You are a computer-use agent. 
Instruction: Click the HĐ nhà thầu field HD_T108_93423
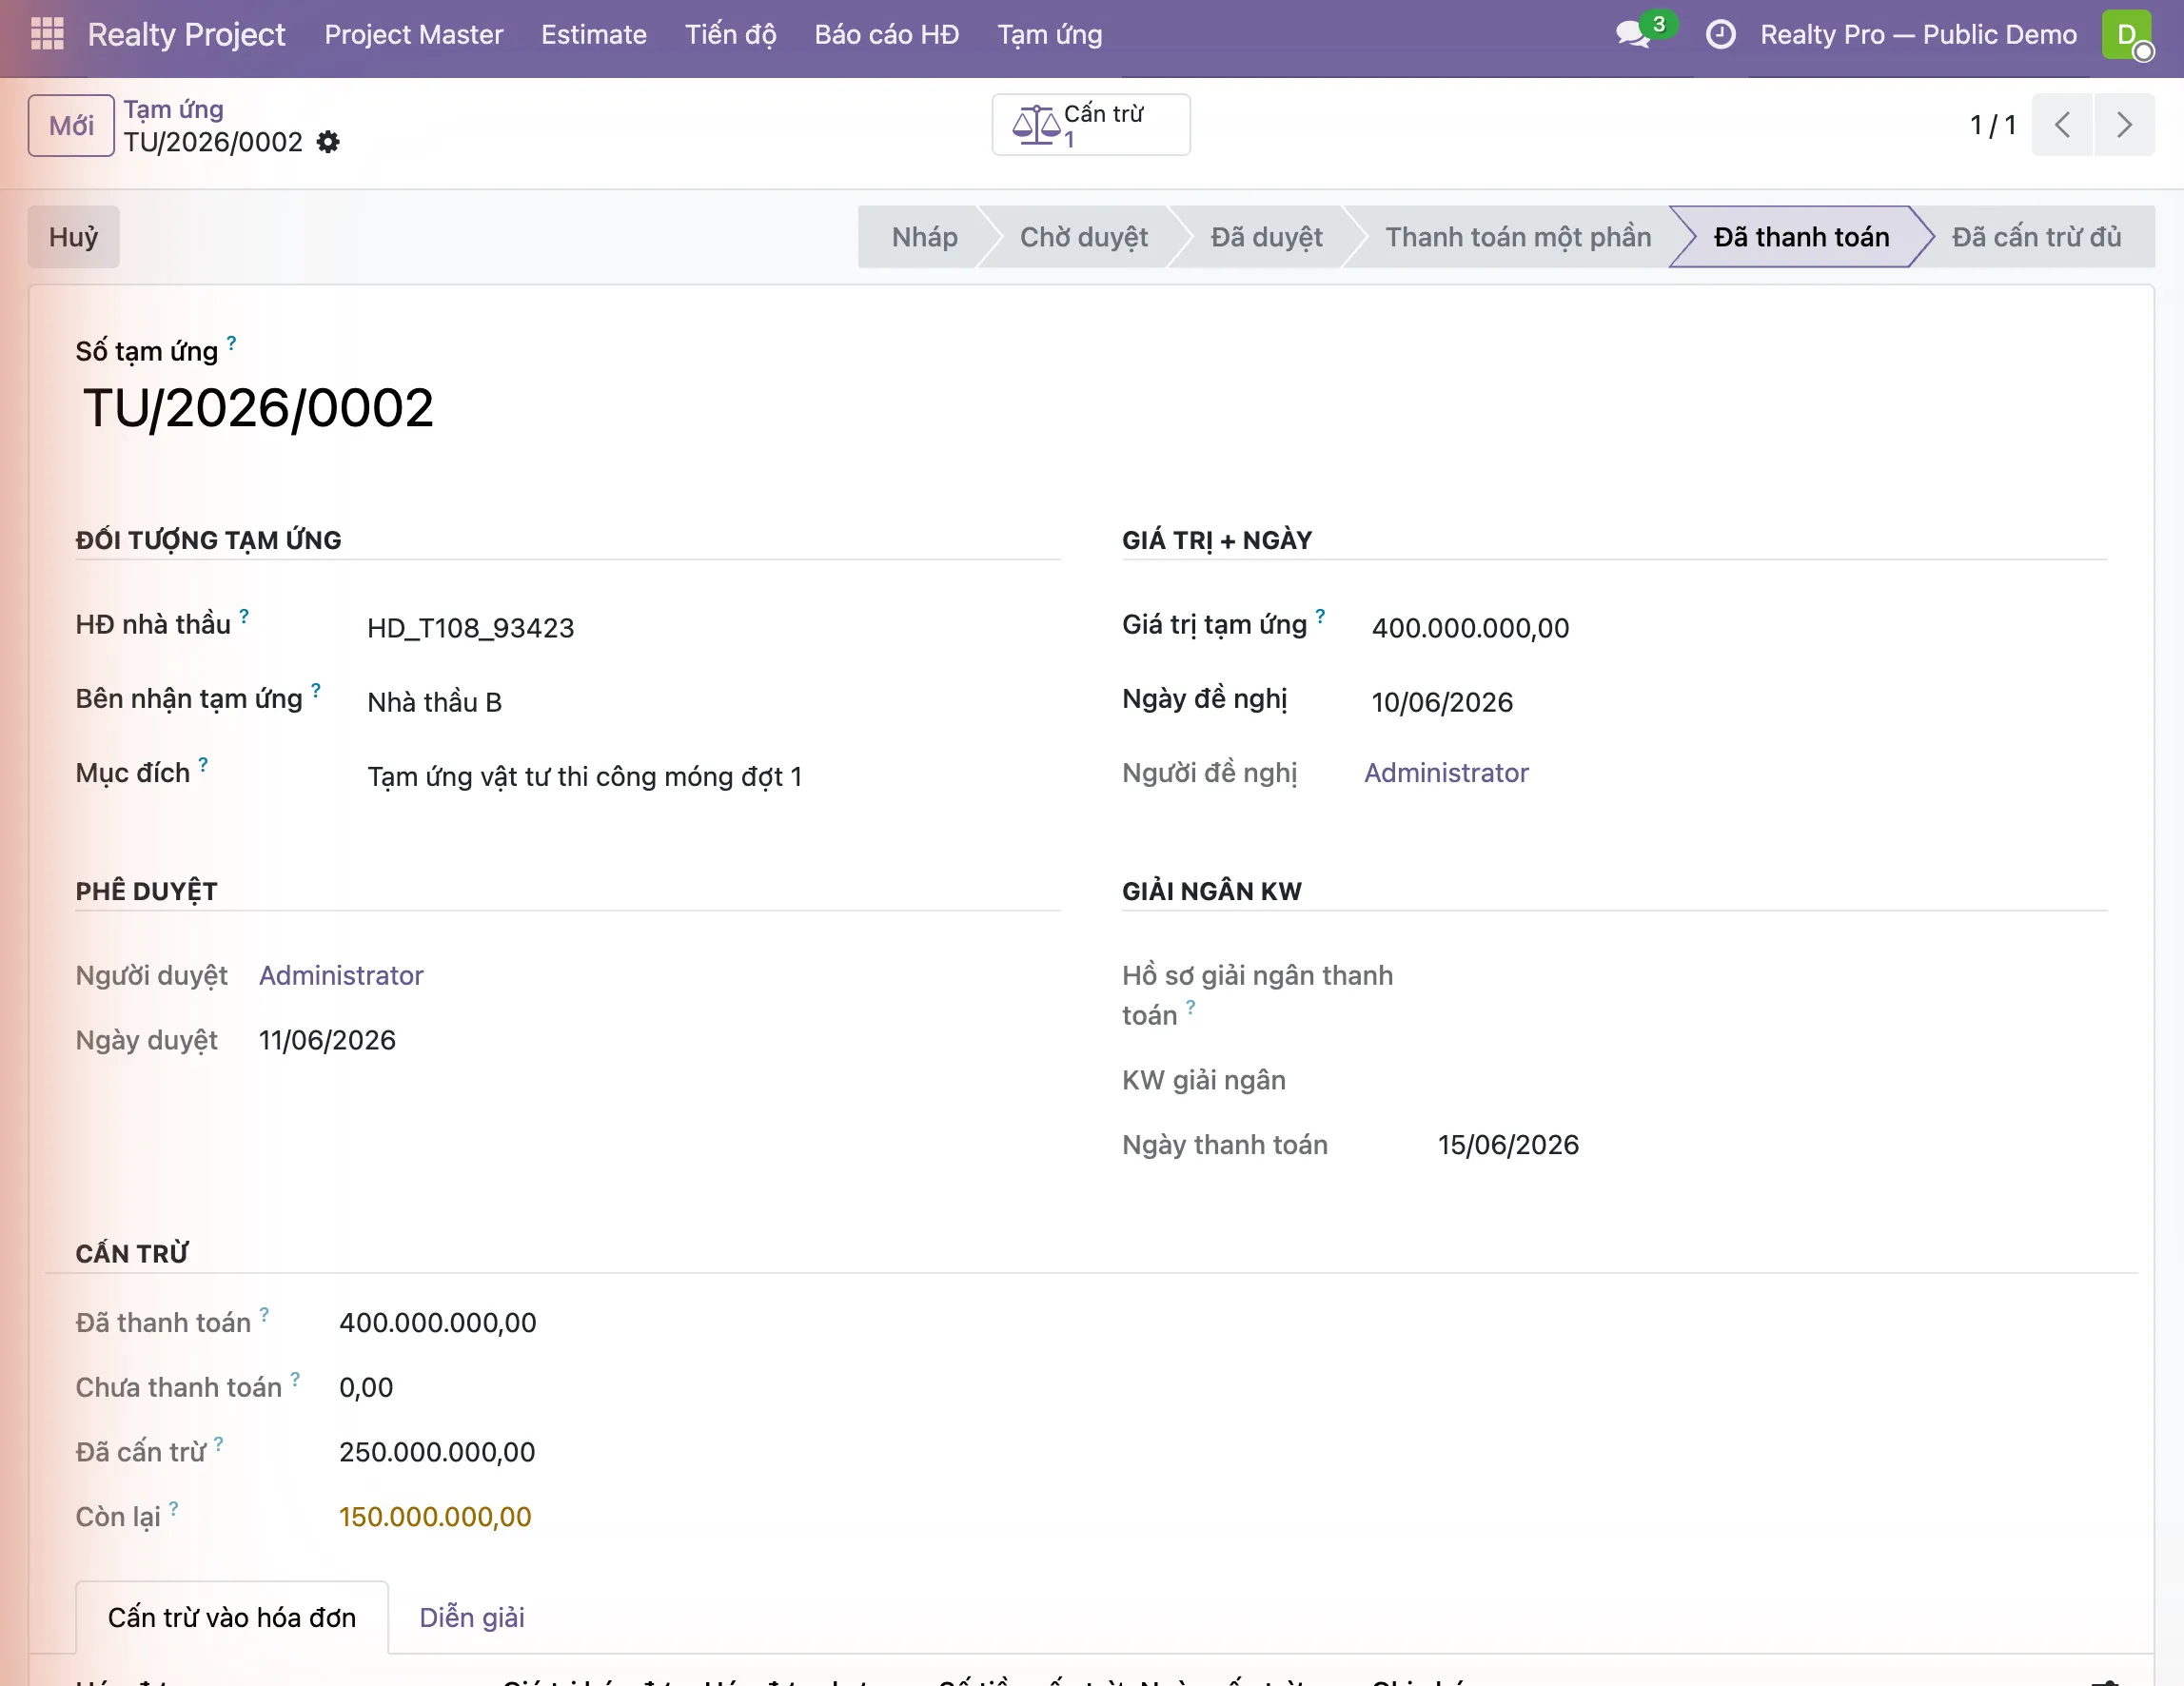[470, 628]
